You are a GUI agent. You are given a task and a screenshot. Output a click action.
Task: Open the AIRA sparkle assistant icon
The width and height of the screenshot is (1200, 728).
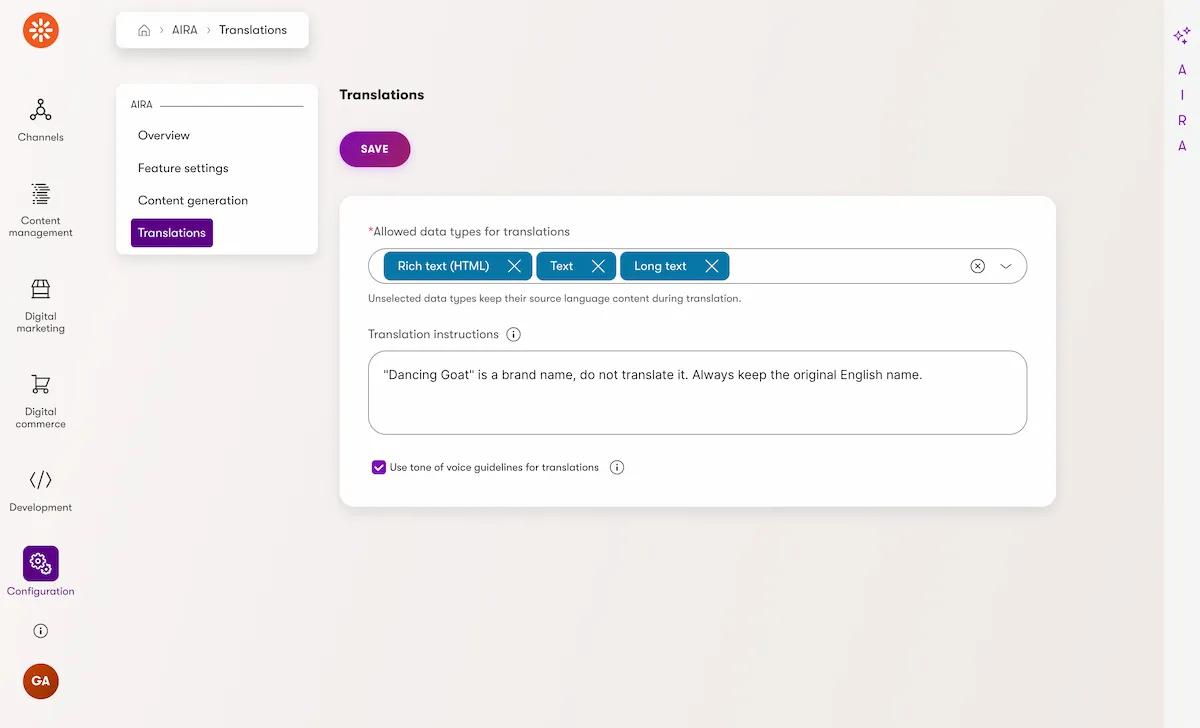click(1182, 36)
